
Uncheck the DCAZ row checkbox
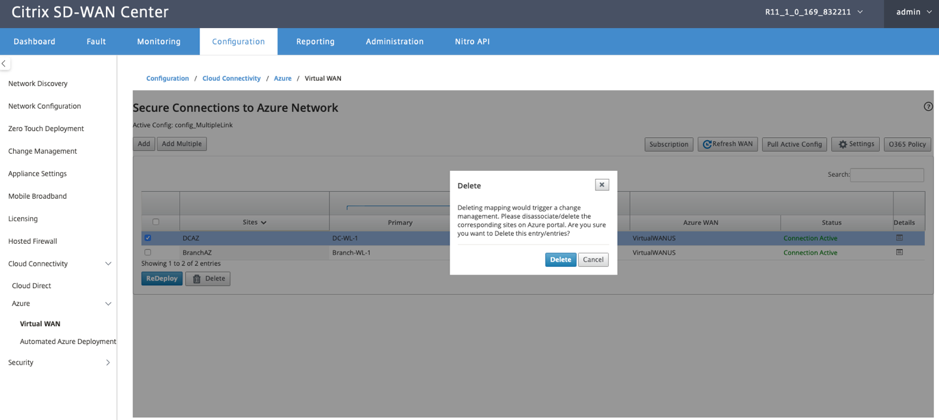148,238
